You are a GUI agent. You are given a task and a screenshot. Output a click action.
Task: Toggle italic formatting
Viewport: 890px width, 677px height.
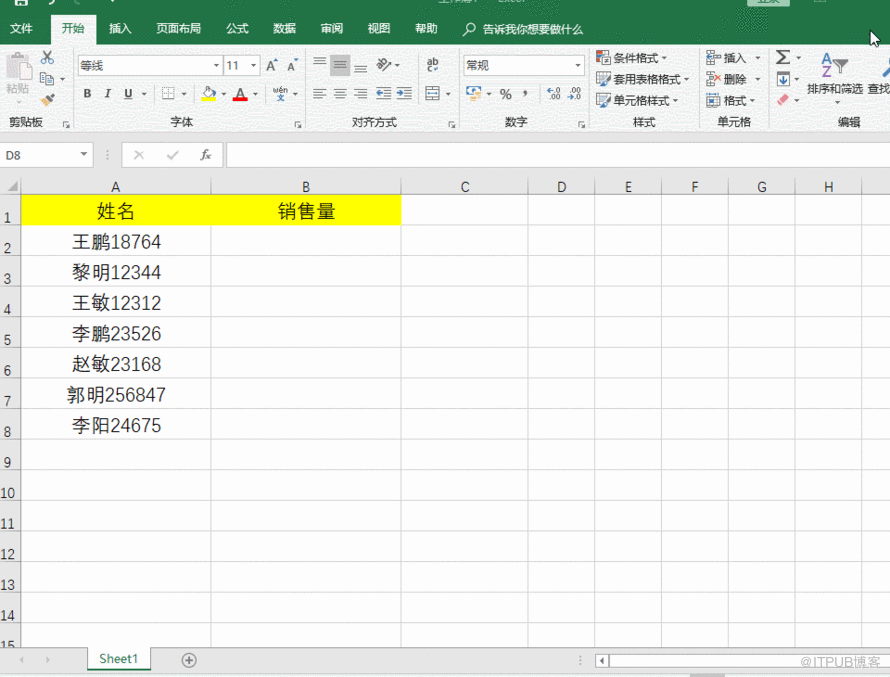coord(108,94)
